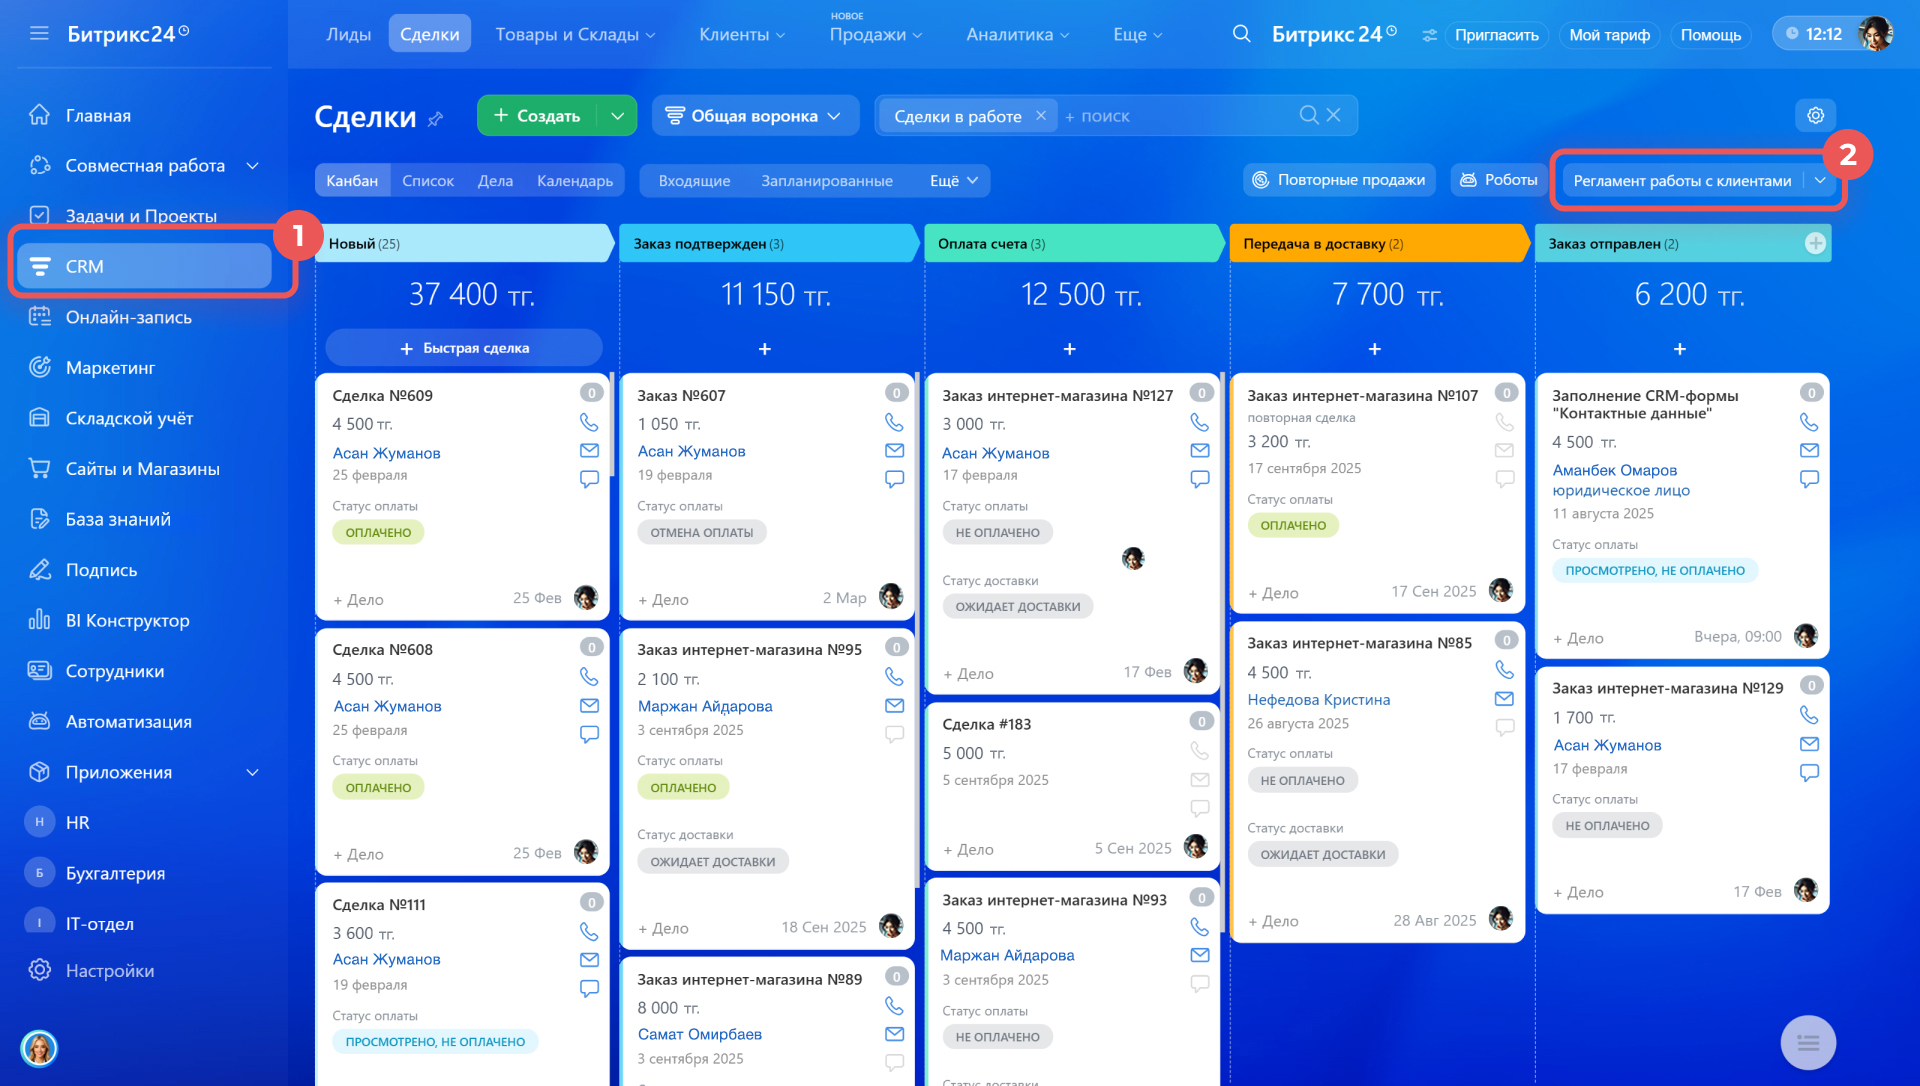The image size is (1920, 1086).
Task: Open Асан Жуманов link on Сделка №609
Action: point(386,453)
